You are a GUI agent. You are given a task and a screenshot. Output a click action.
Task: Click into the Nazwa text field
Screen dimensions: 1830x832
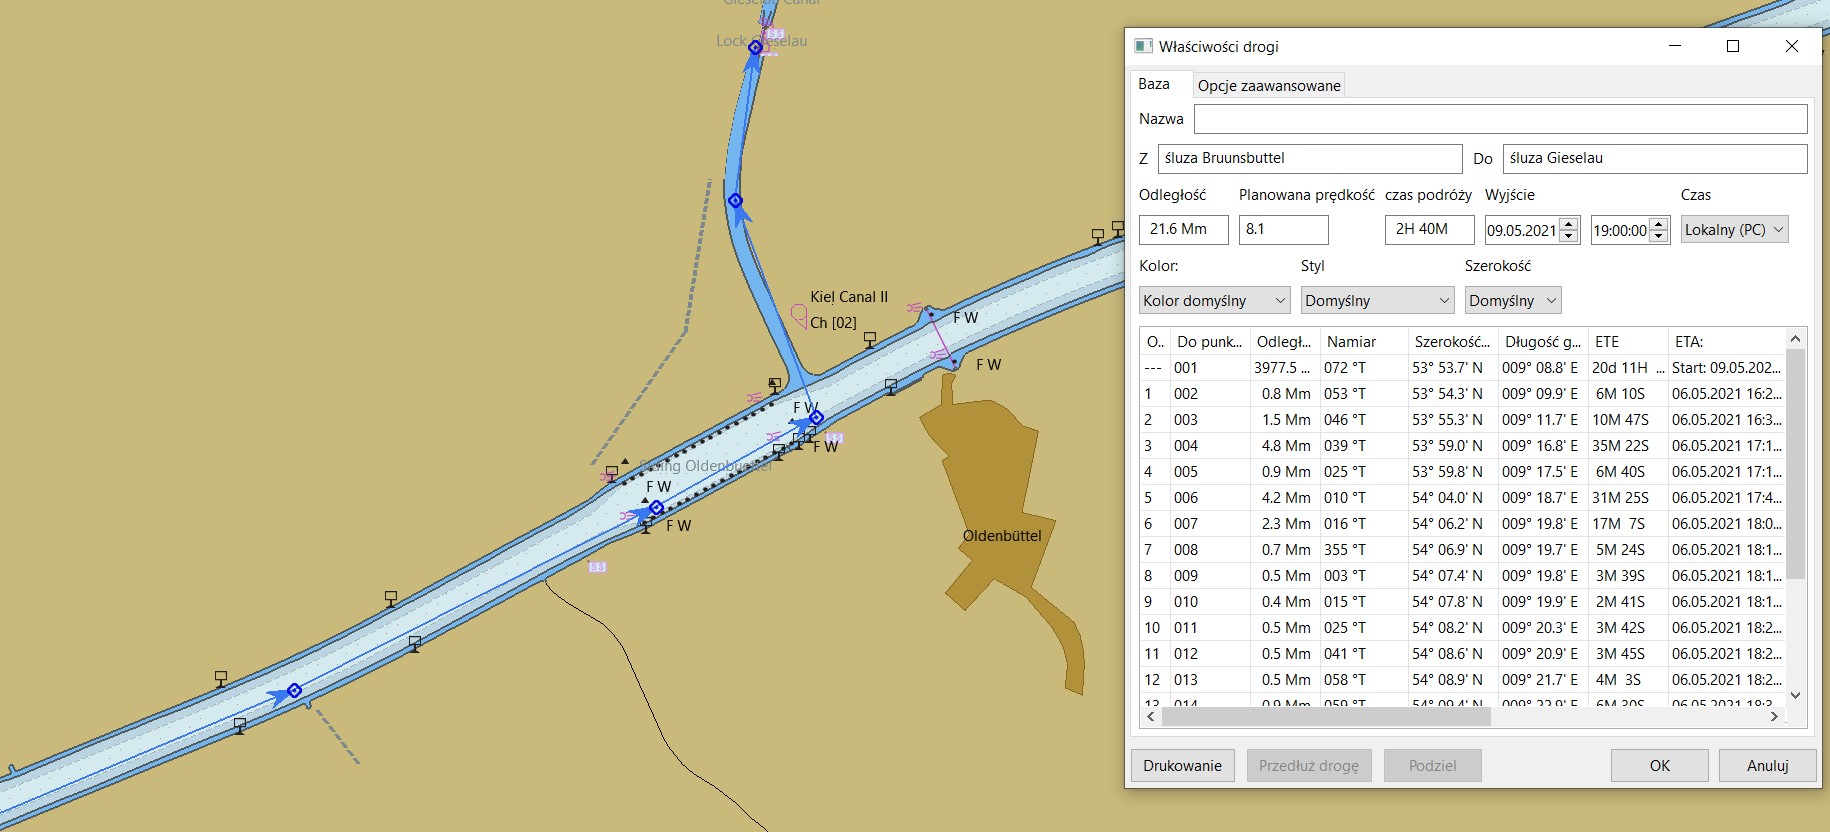(1499, 119)
